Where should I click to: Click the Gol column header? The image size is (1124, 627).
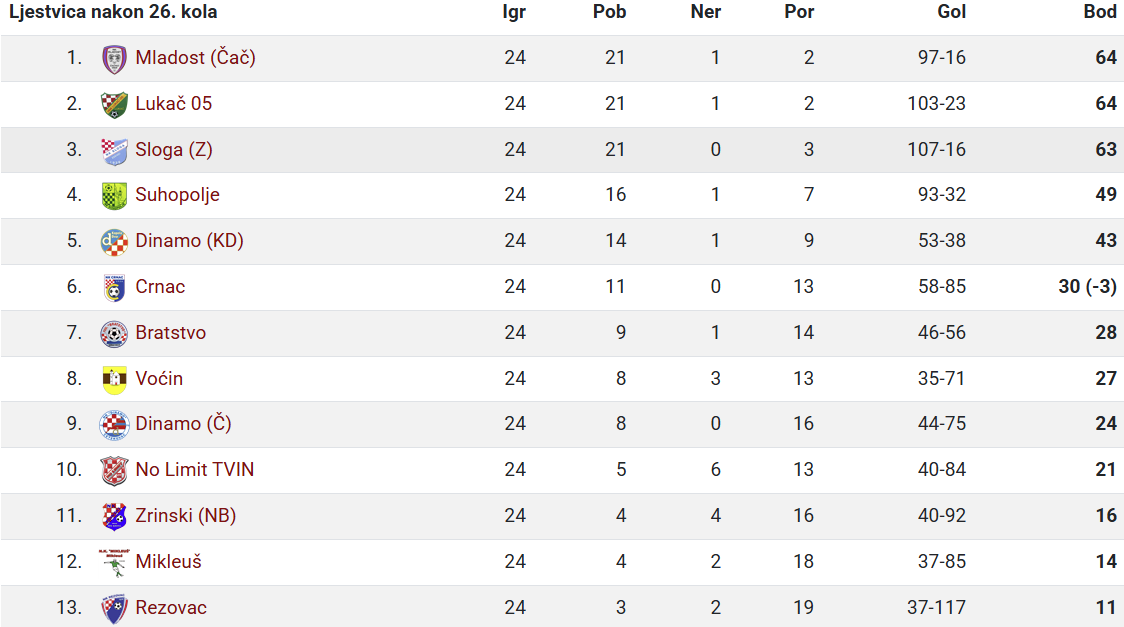(x=951, y=12)
